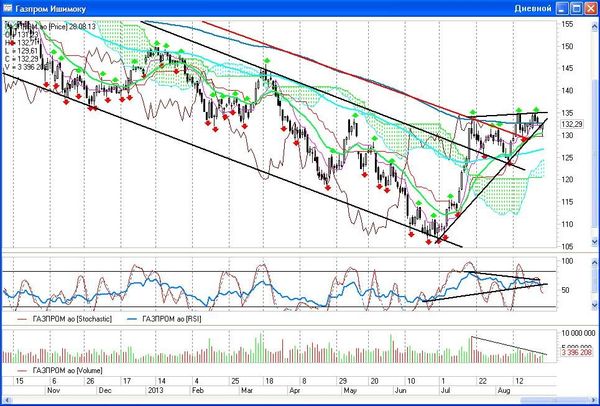Click the current price tag 132,29

click(x=572, y=124)
